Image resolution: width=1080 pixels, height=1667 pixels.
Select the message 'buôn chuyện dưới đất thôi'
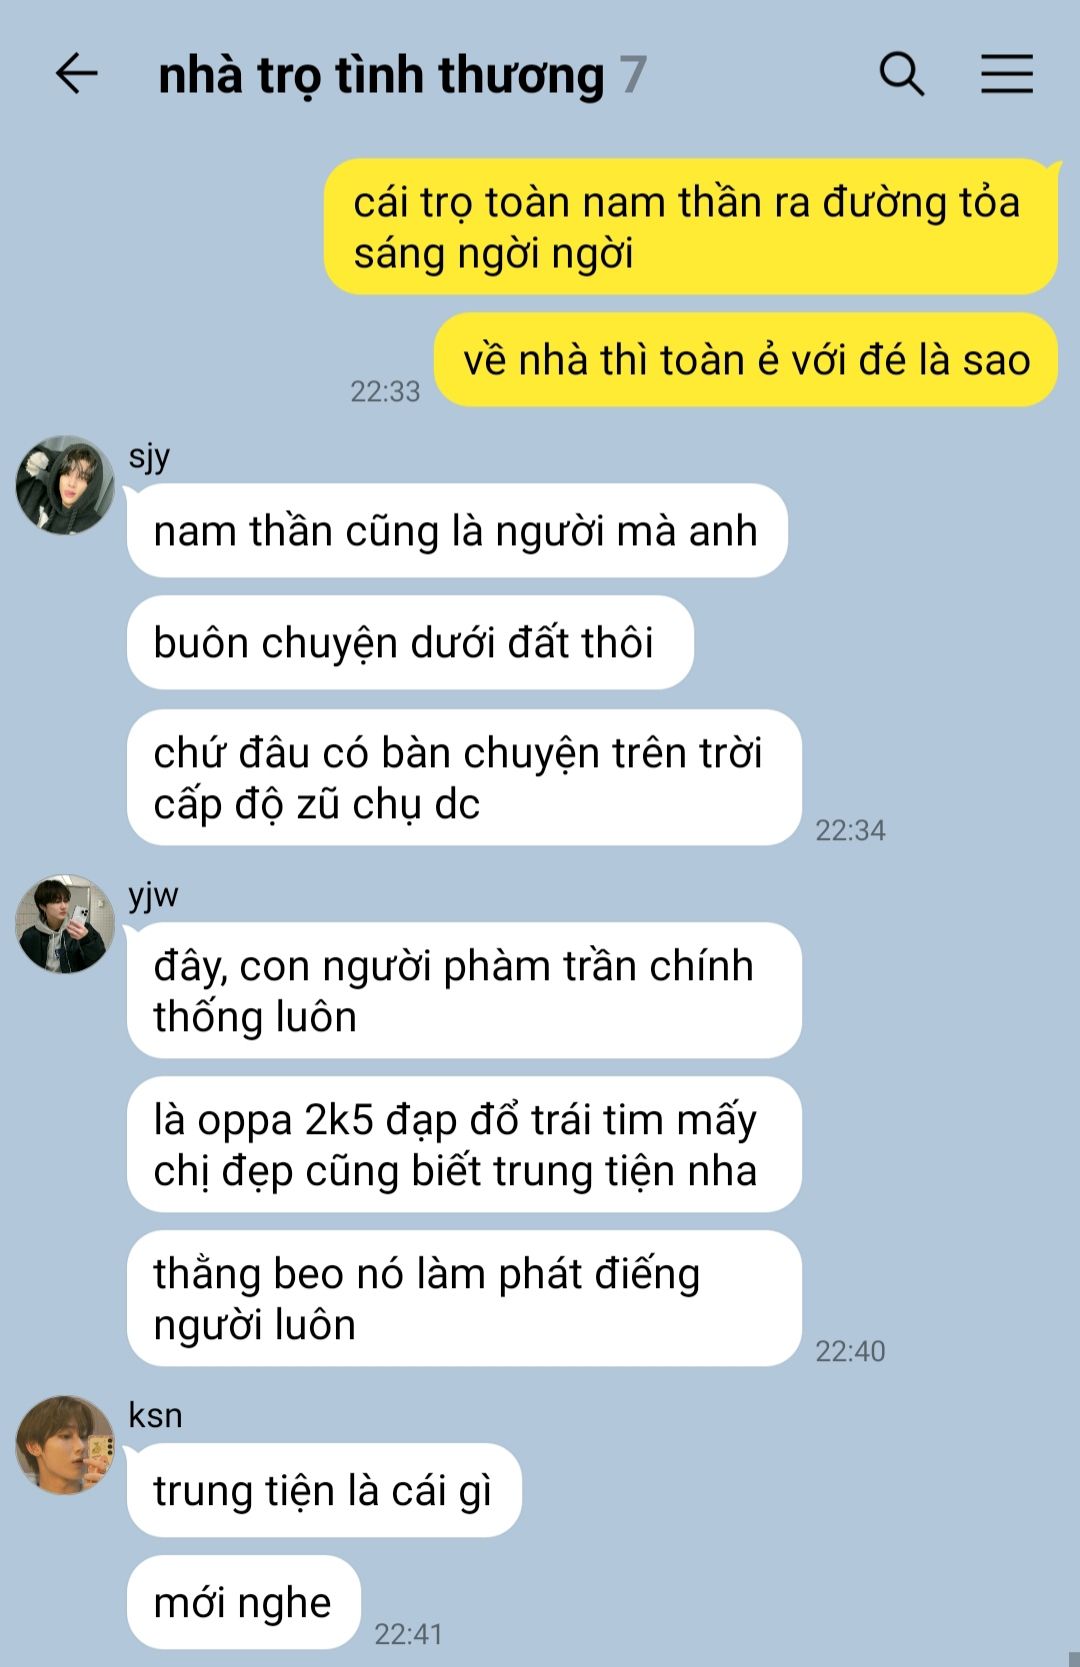(x=410, y=642)
